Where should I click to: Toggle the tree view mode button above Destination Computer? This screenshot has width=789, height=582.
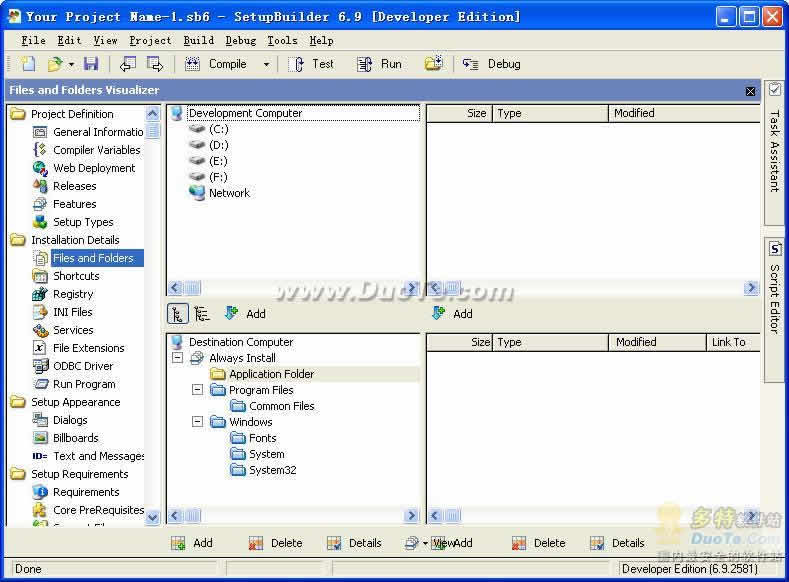[178, 314]
